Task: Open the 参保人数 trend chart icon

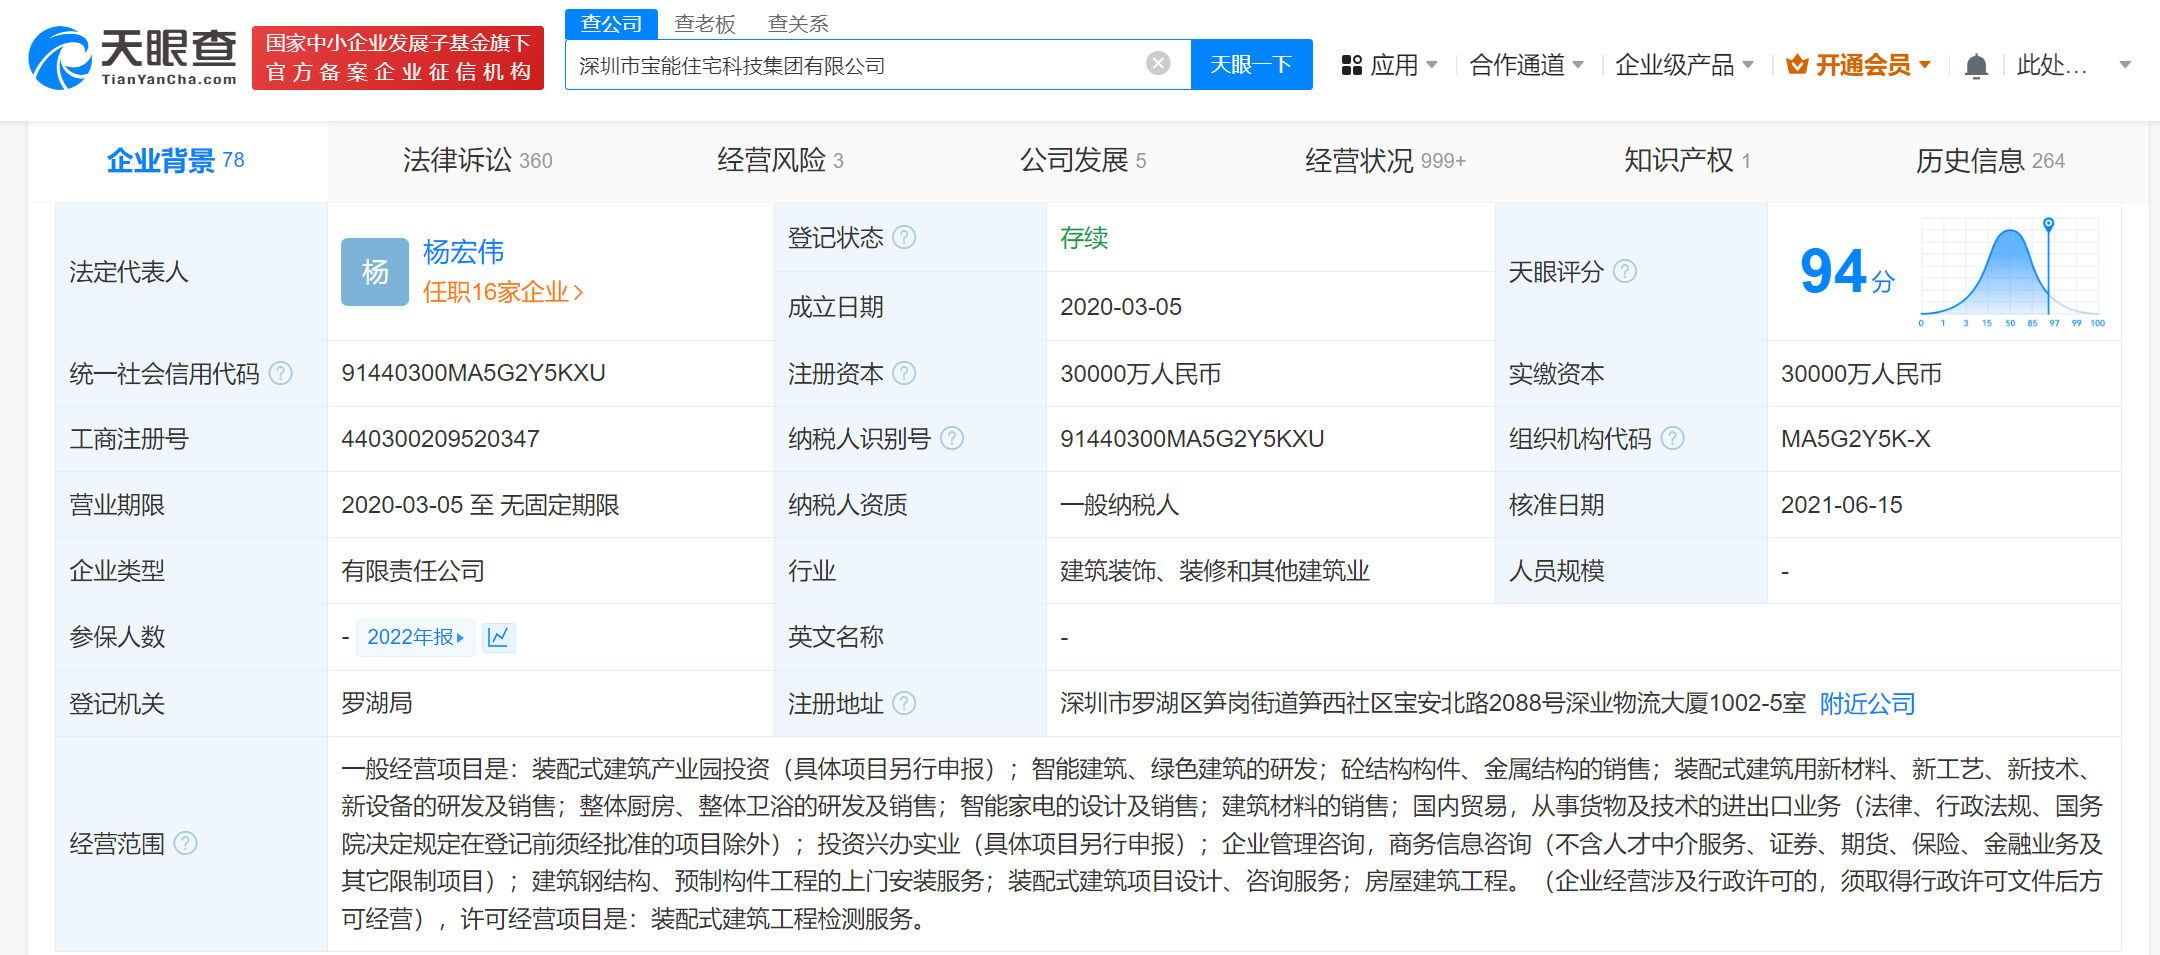Action: 498,637
